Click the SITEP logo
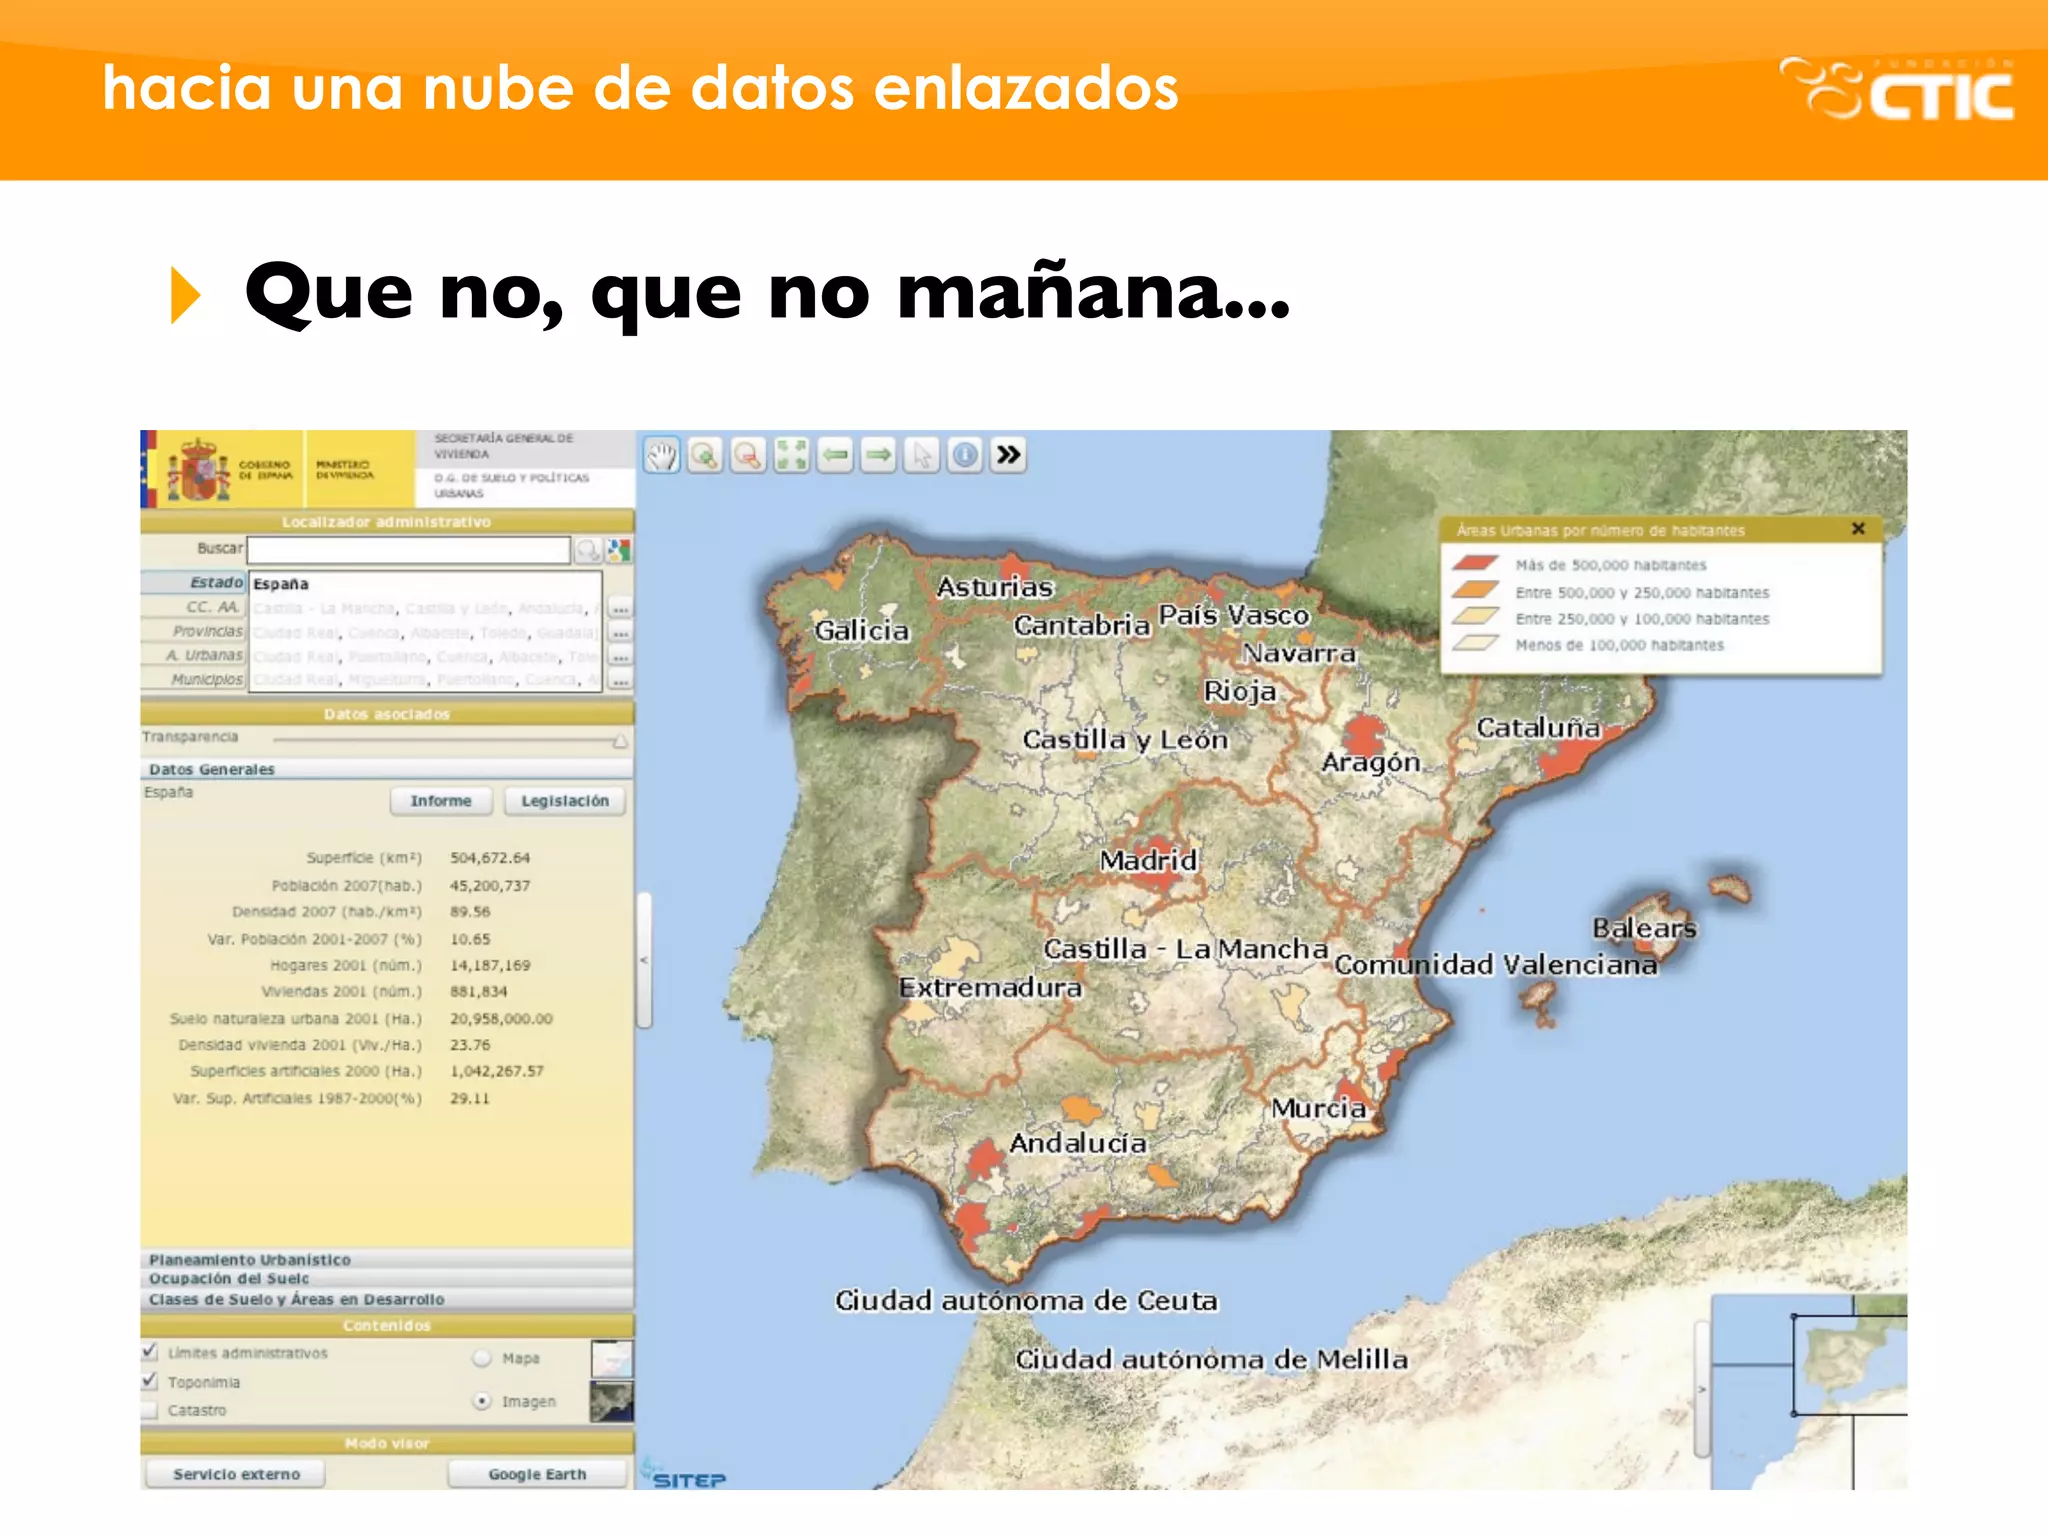2048x1536 pixels. click(x=686, y=1476)
